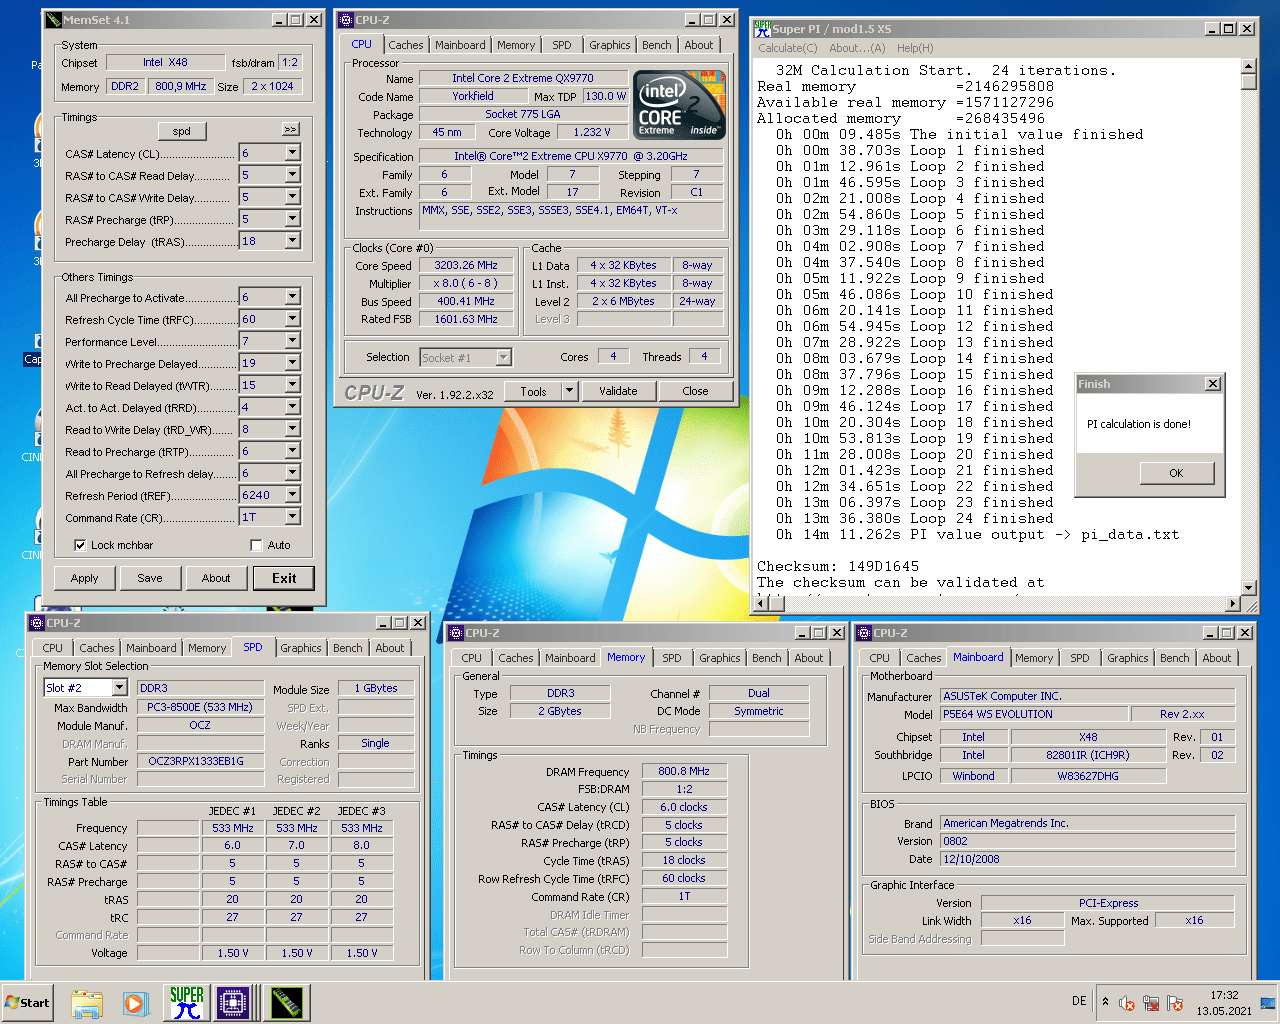Click OK in the Finish dialog

(x=1176, y=473)
